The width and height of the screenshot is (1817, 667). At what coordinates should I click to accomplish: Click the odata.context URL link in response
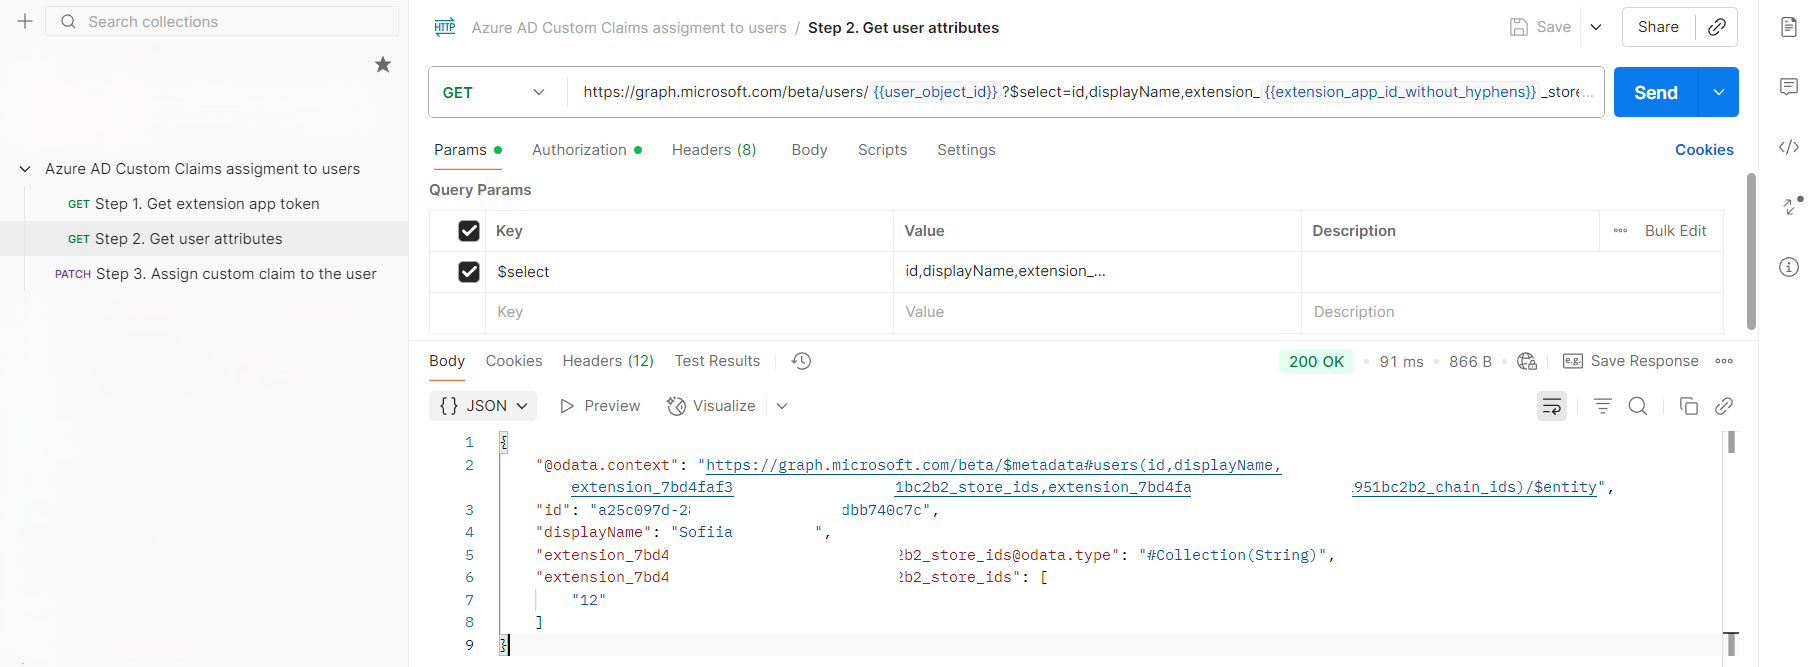tap(993, 465)
